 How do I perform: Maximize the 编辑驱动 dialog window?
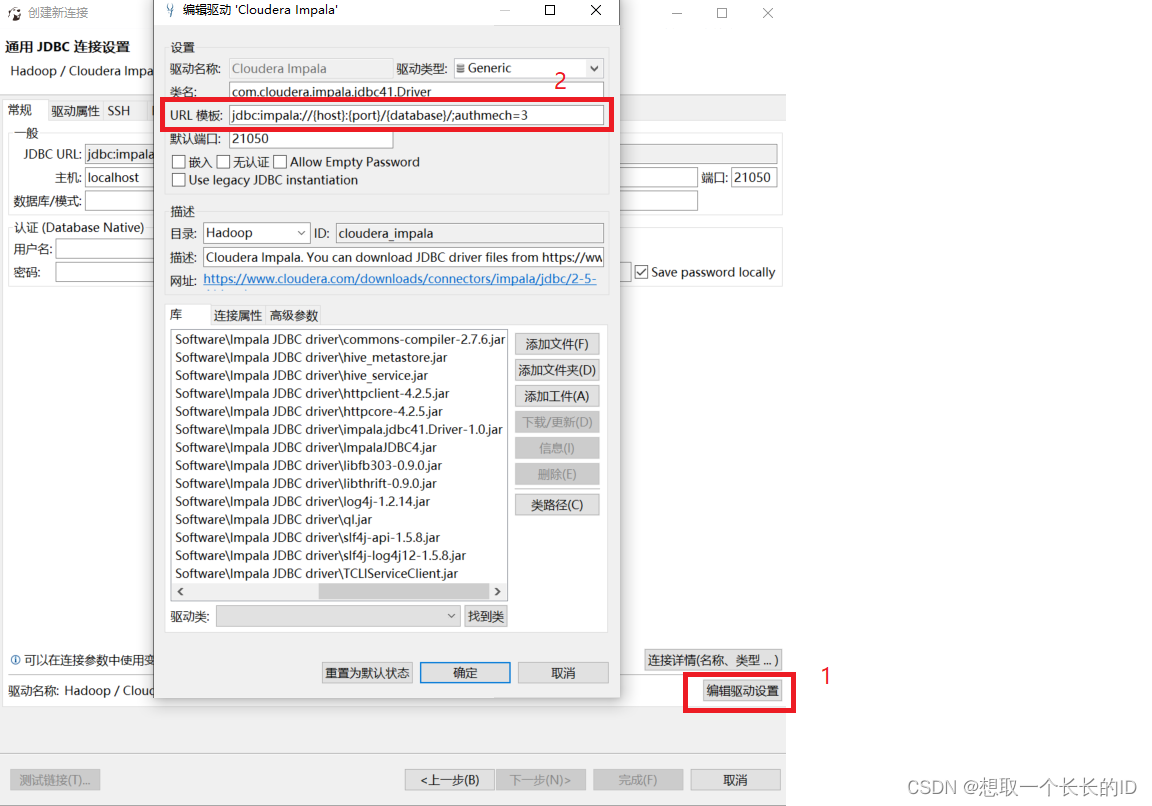[550, 10]
